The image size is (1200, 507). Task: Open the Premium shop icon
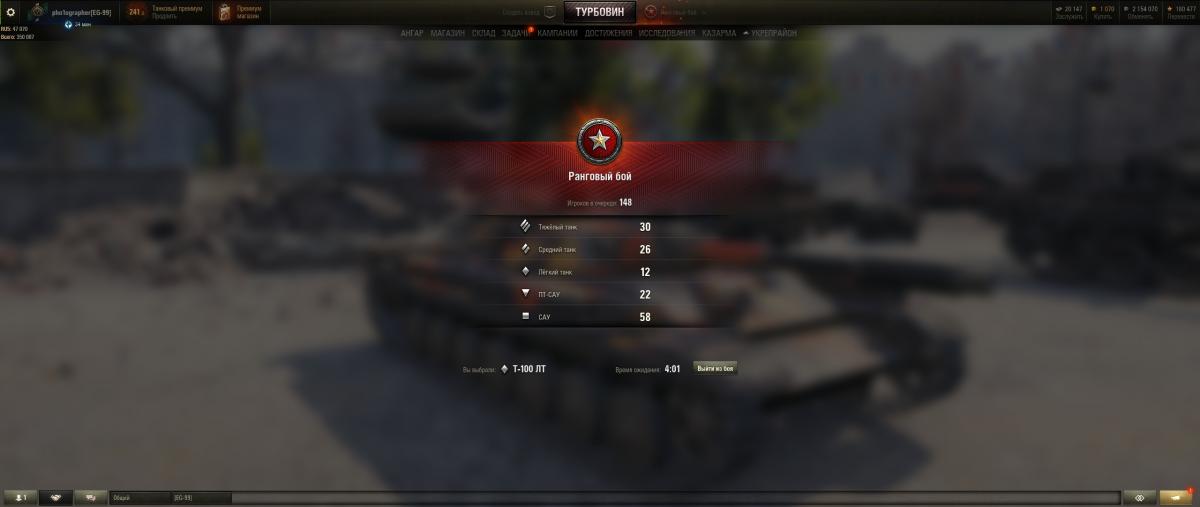(226, 12)
